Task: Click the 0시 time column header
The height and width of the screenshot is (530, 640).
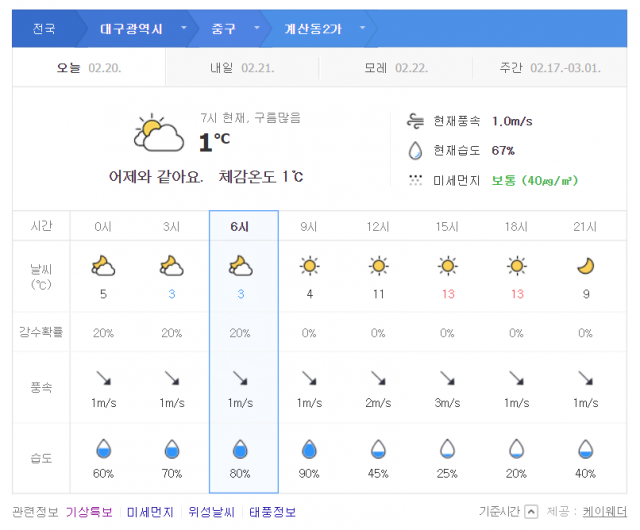Action: click(103, 226)
